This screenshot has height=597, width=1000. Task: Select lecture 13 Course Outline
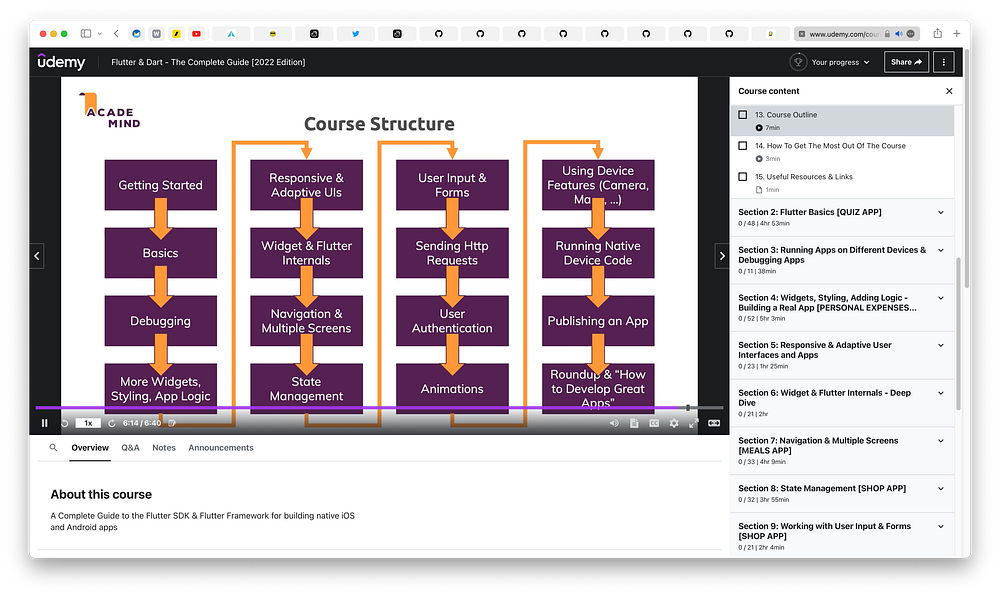(x=842, y=121)
